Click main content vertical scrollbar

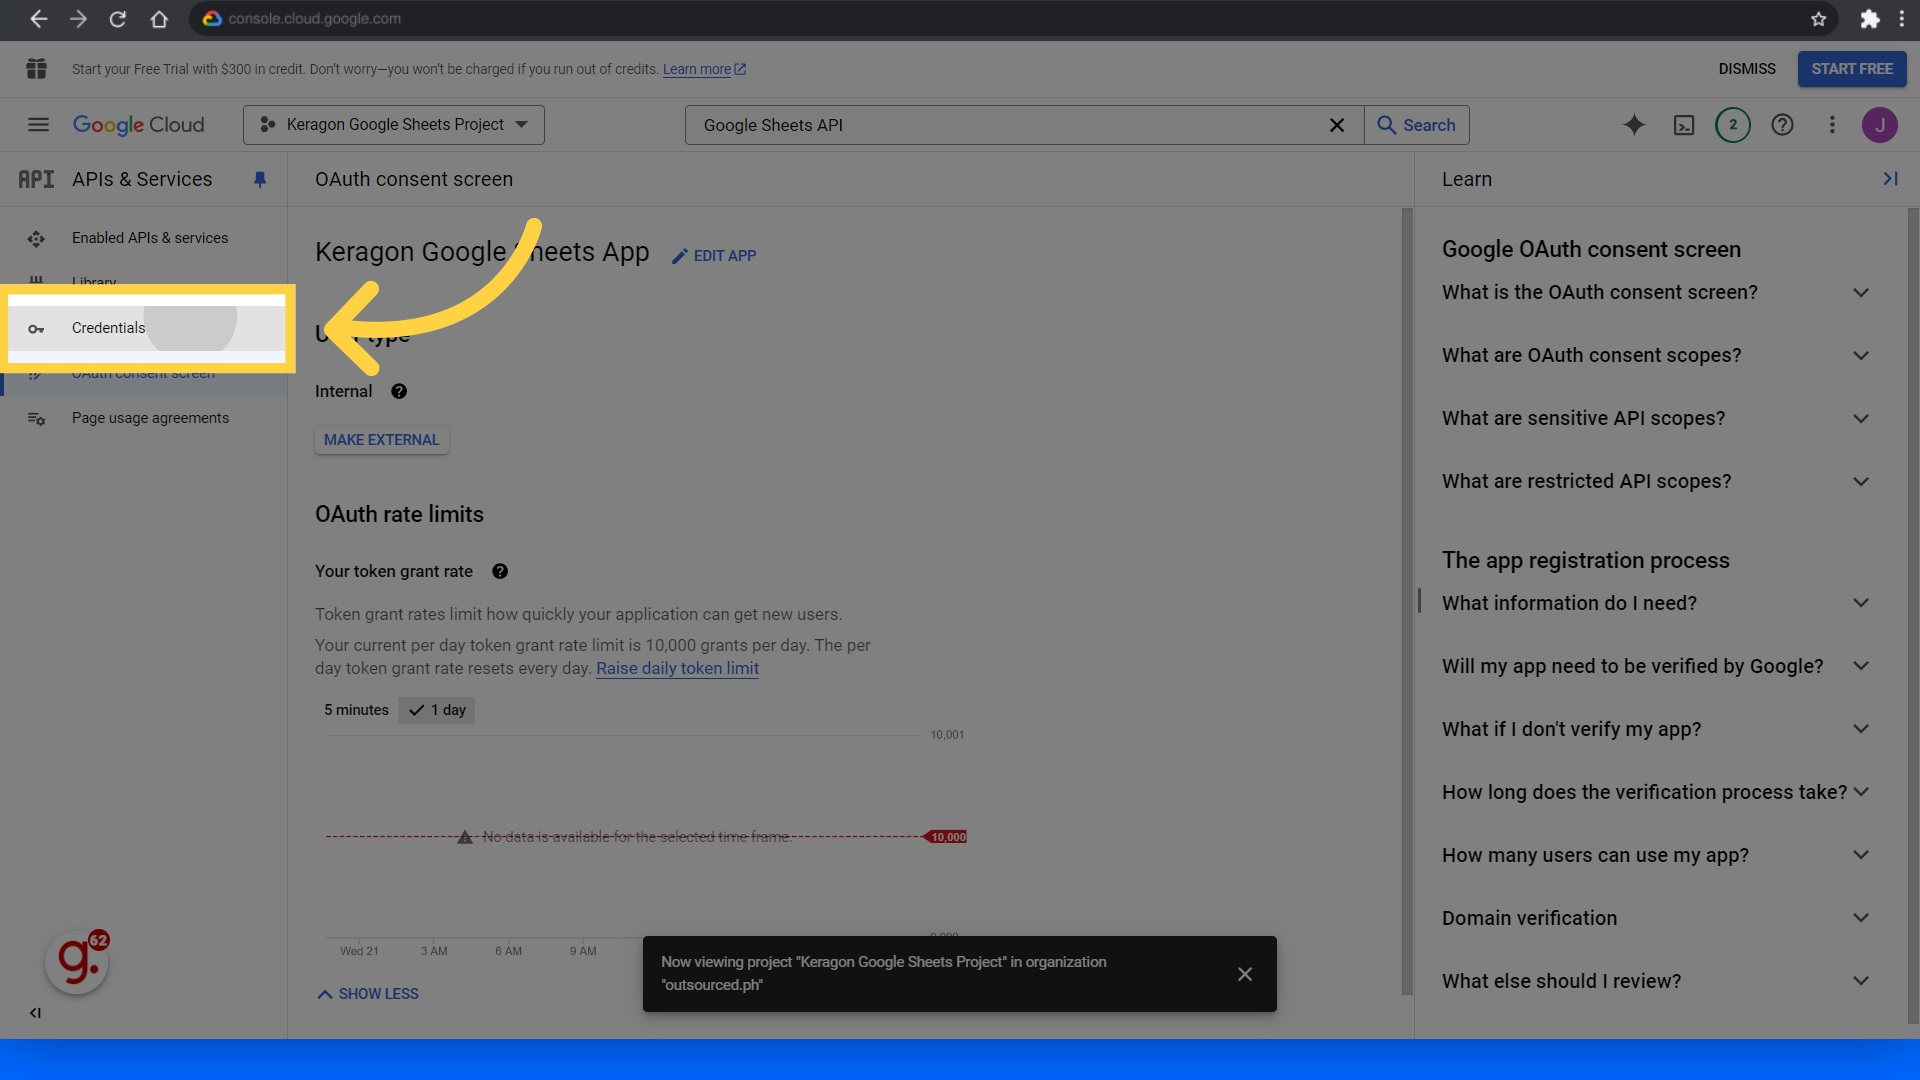(x=1407, y=600)
